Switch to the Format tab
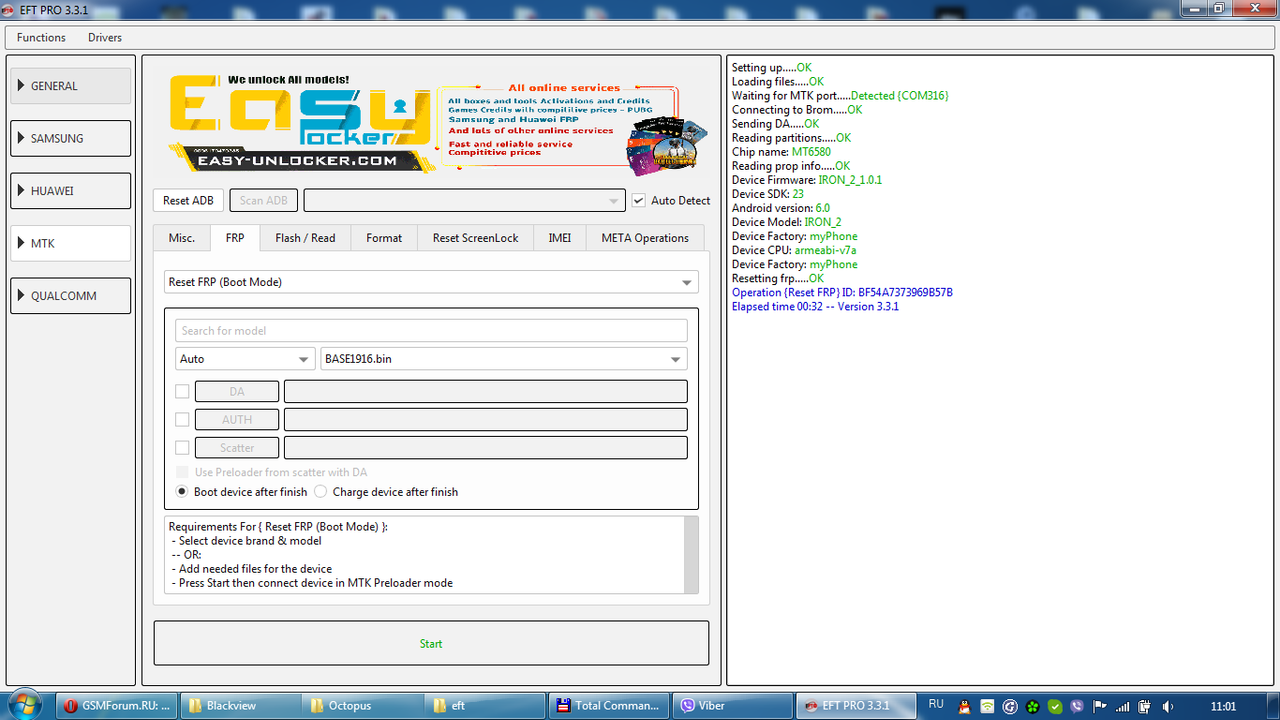The width and height of the screenshot is (1280, 720). 384,238
